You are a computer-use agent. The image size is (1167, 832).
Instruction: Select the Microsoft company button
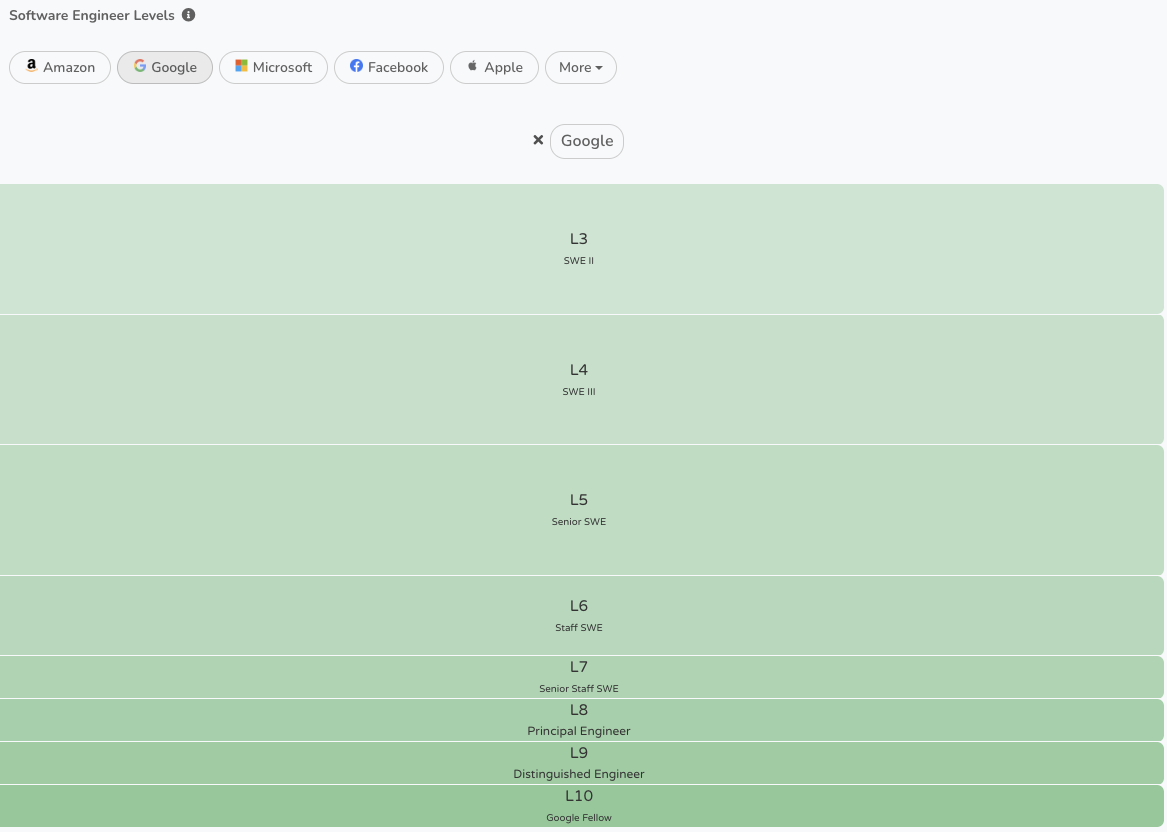pos(273,68)
